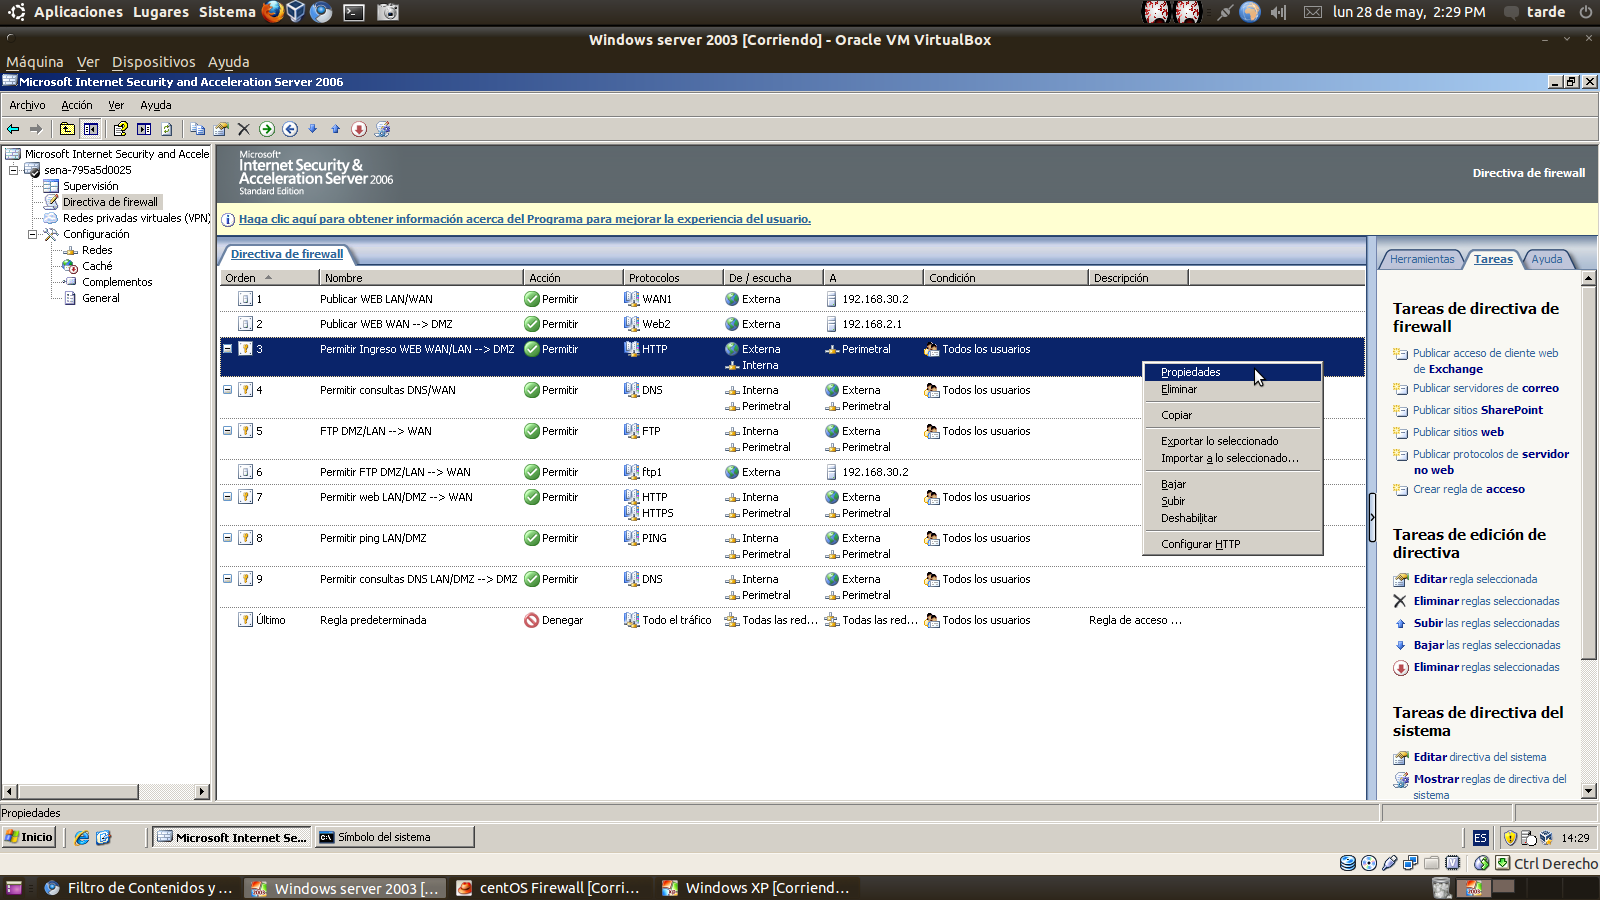
Task: Collapse rule 4 Permitir consultas DNS/WAN
Action: tap(227, 390)
